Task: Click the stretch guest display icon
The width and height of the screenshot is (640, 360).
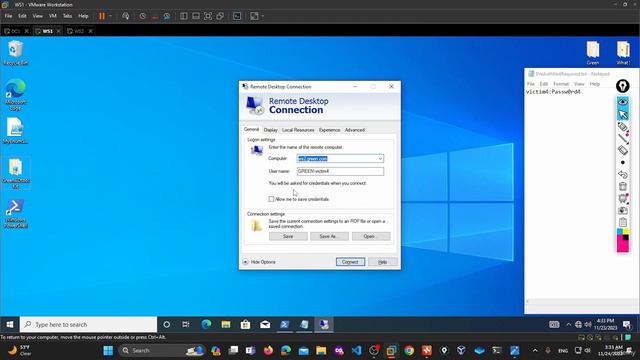Action: (x=254, y=16)
